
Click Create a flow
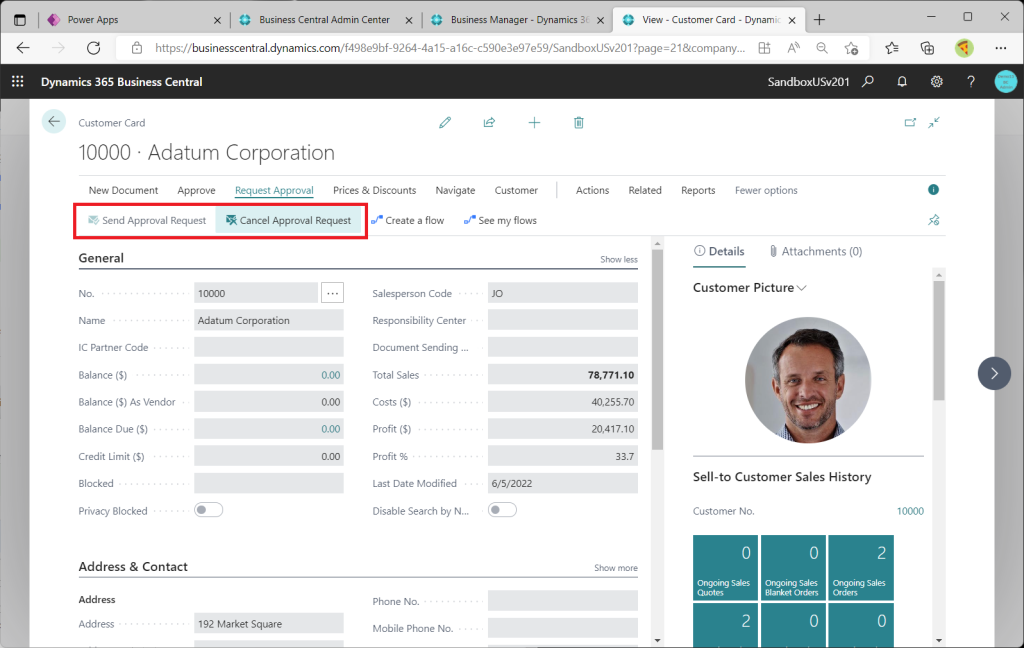tap(408, 220)
